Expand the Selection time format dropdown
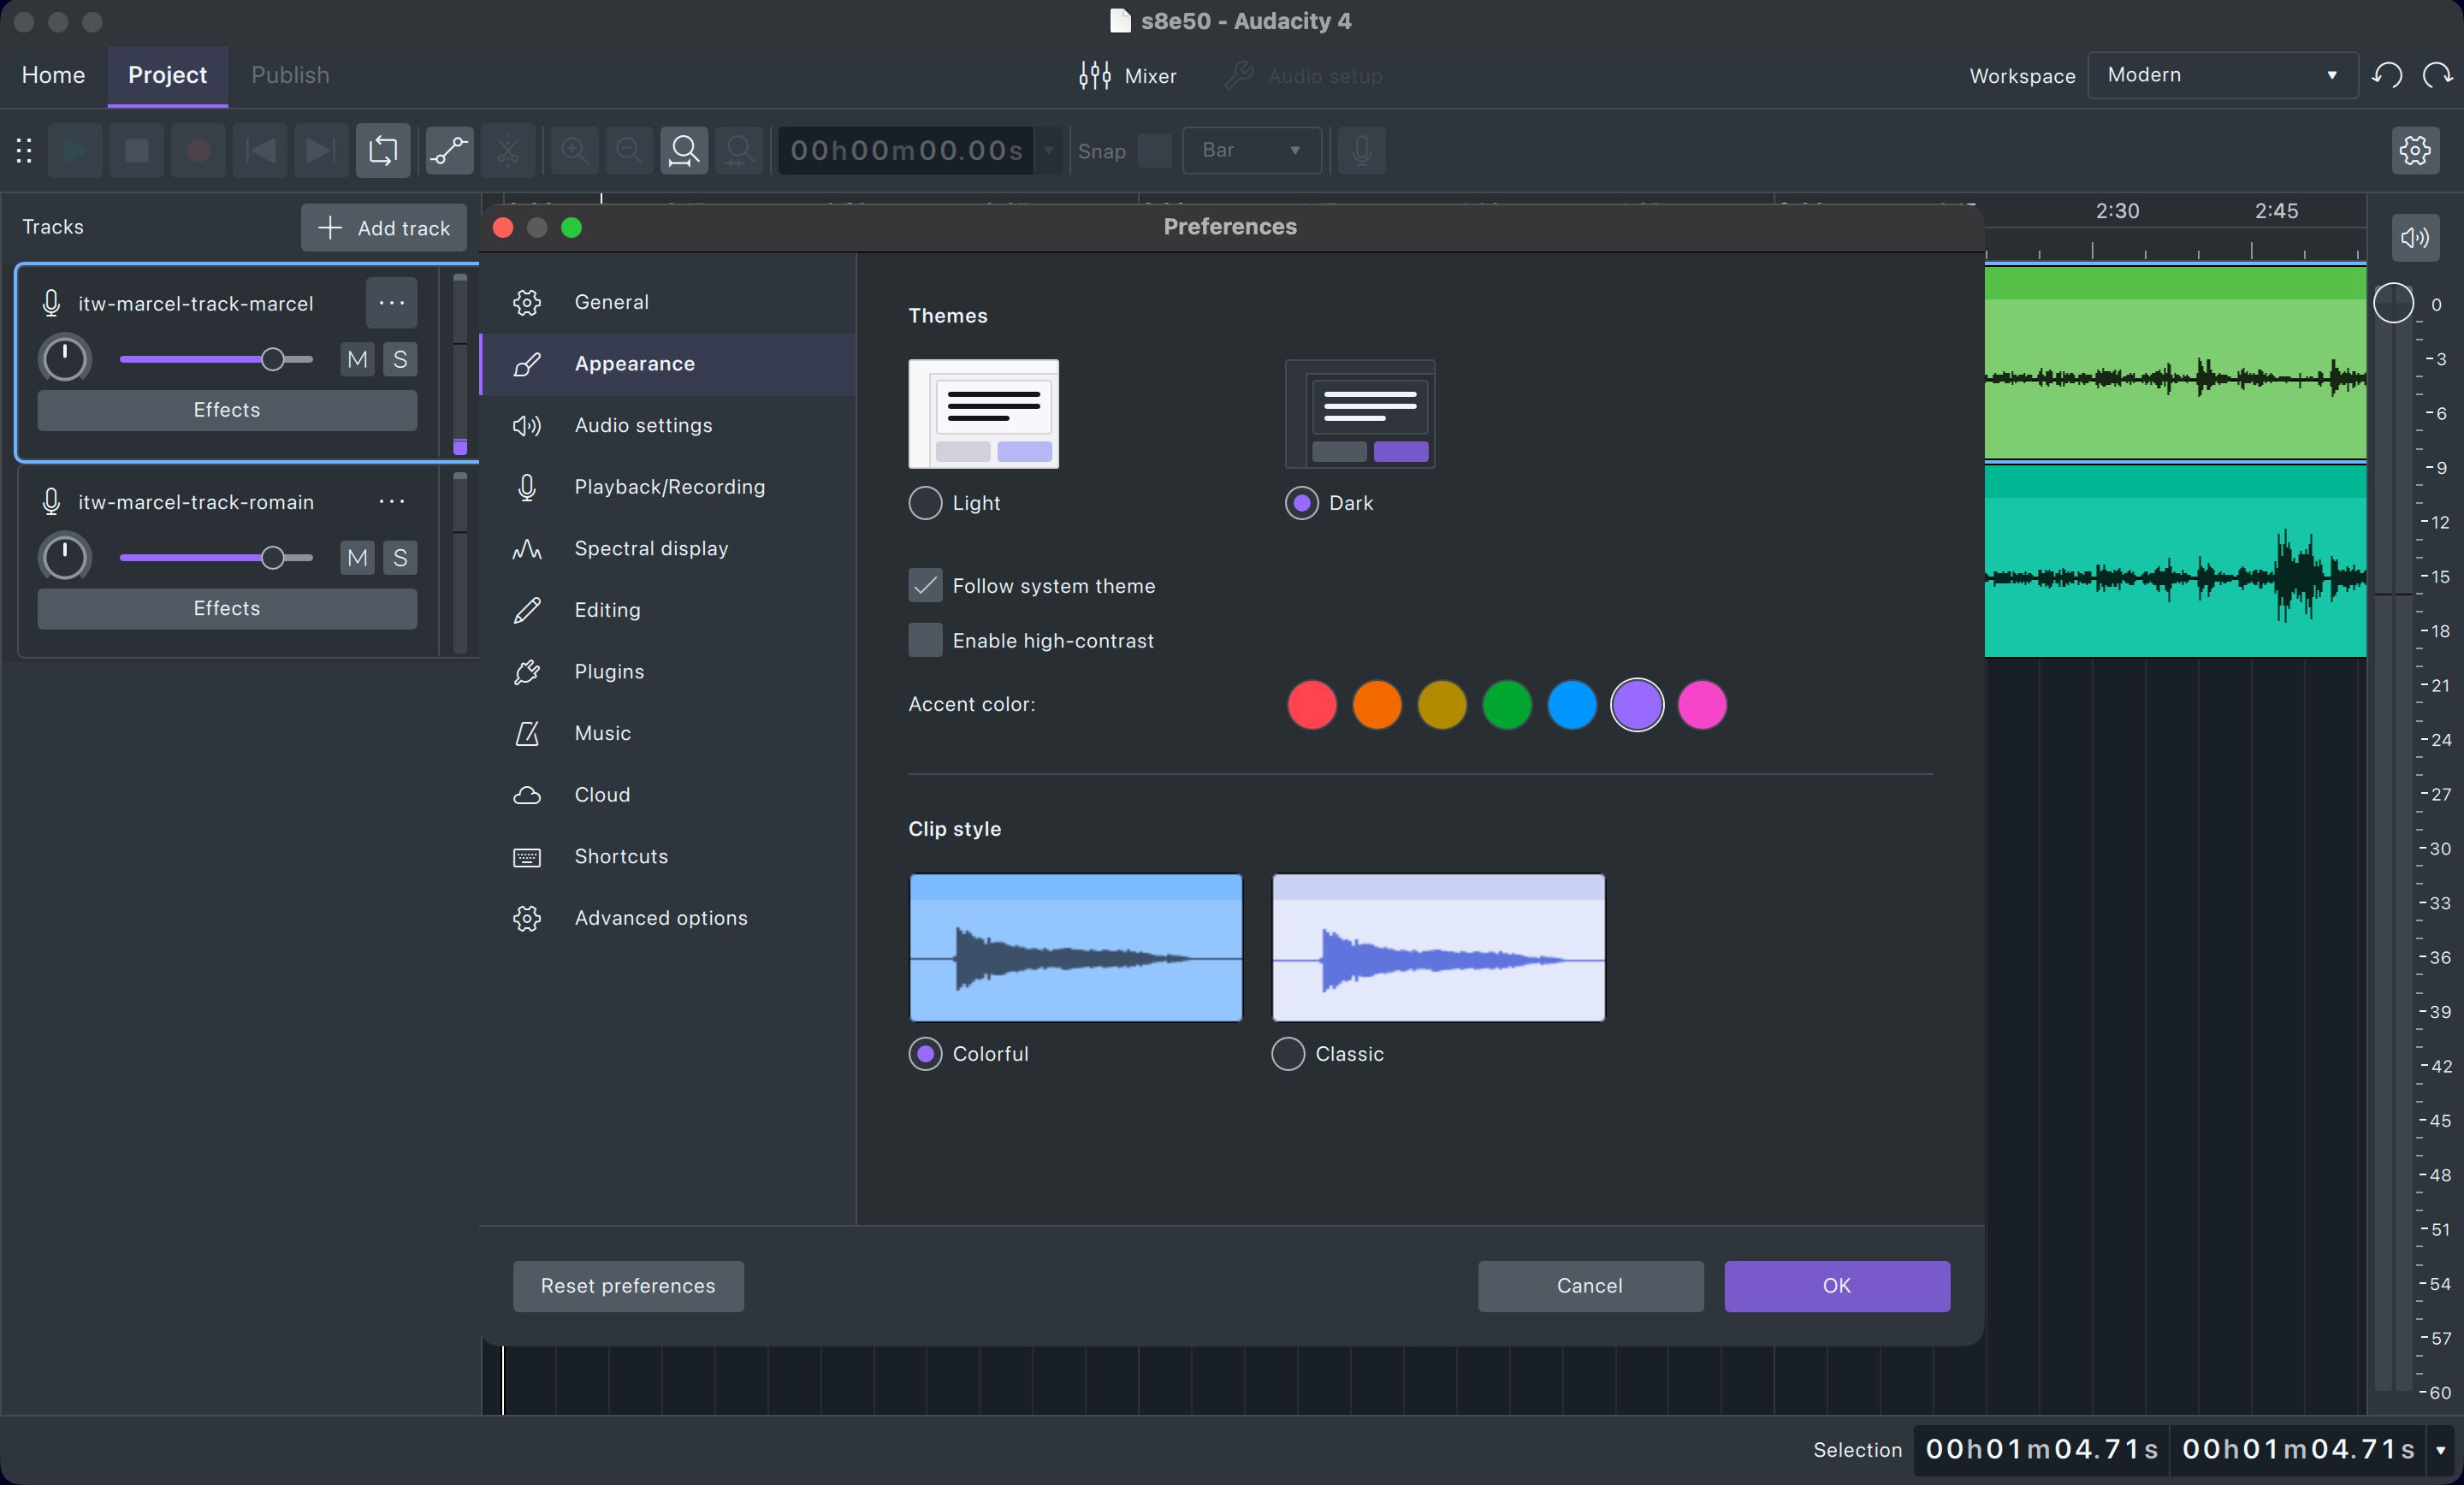Viewport: 2464px width, 1485px height. tap(2440, 1451)
